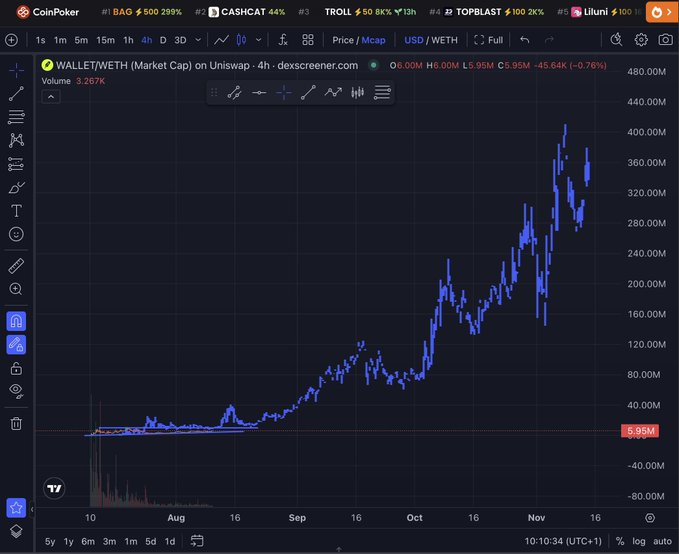Screen dimensions: 679x554
Task: Select the 1m timeframe in top toolbar
Action: [60, 40]
